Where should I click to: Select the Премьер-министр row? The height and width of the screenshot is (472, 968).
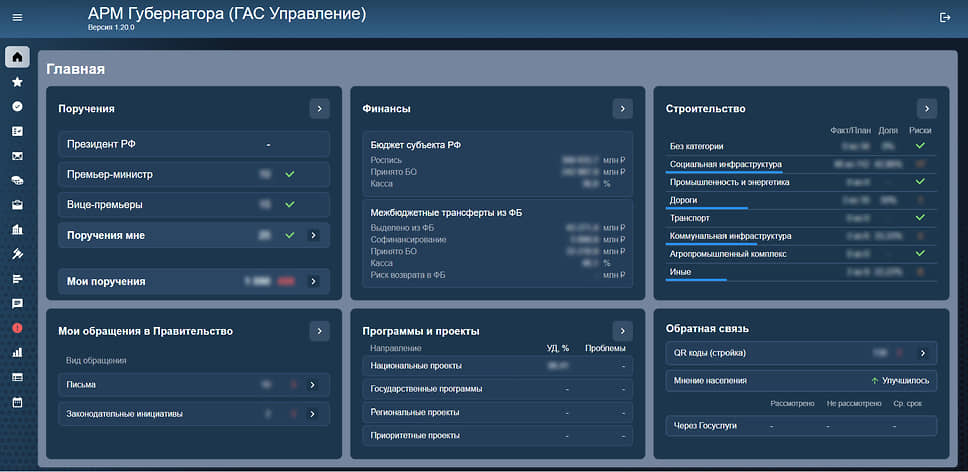point(194,175)
